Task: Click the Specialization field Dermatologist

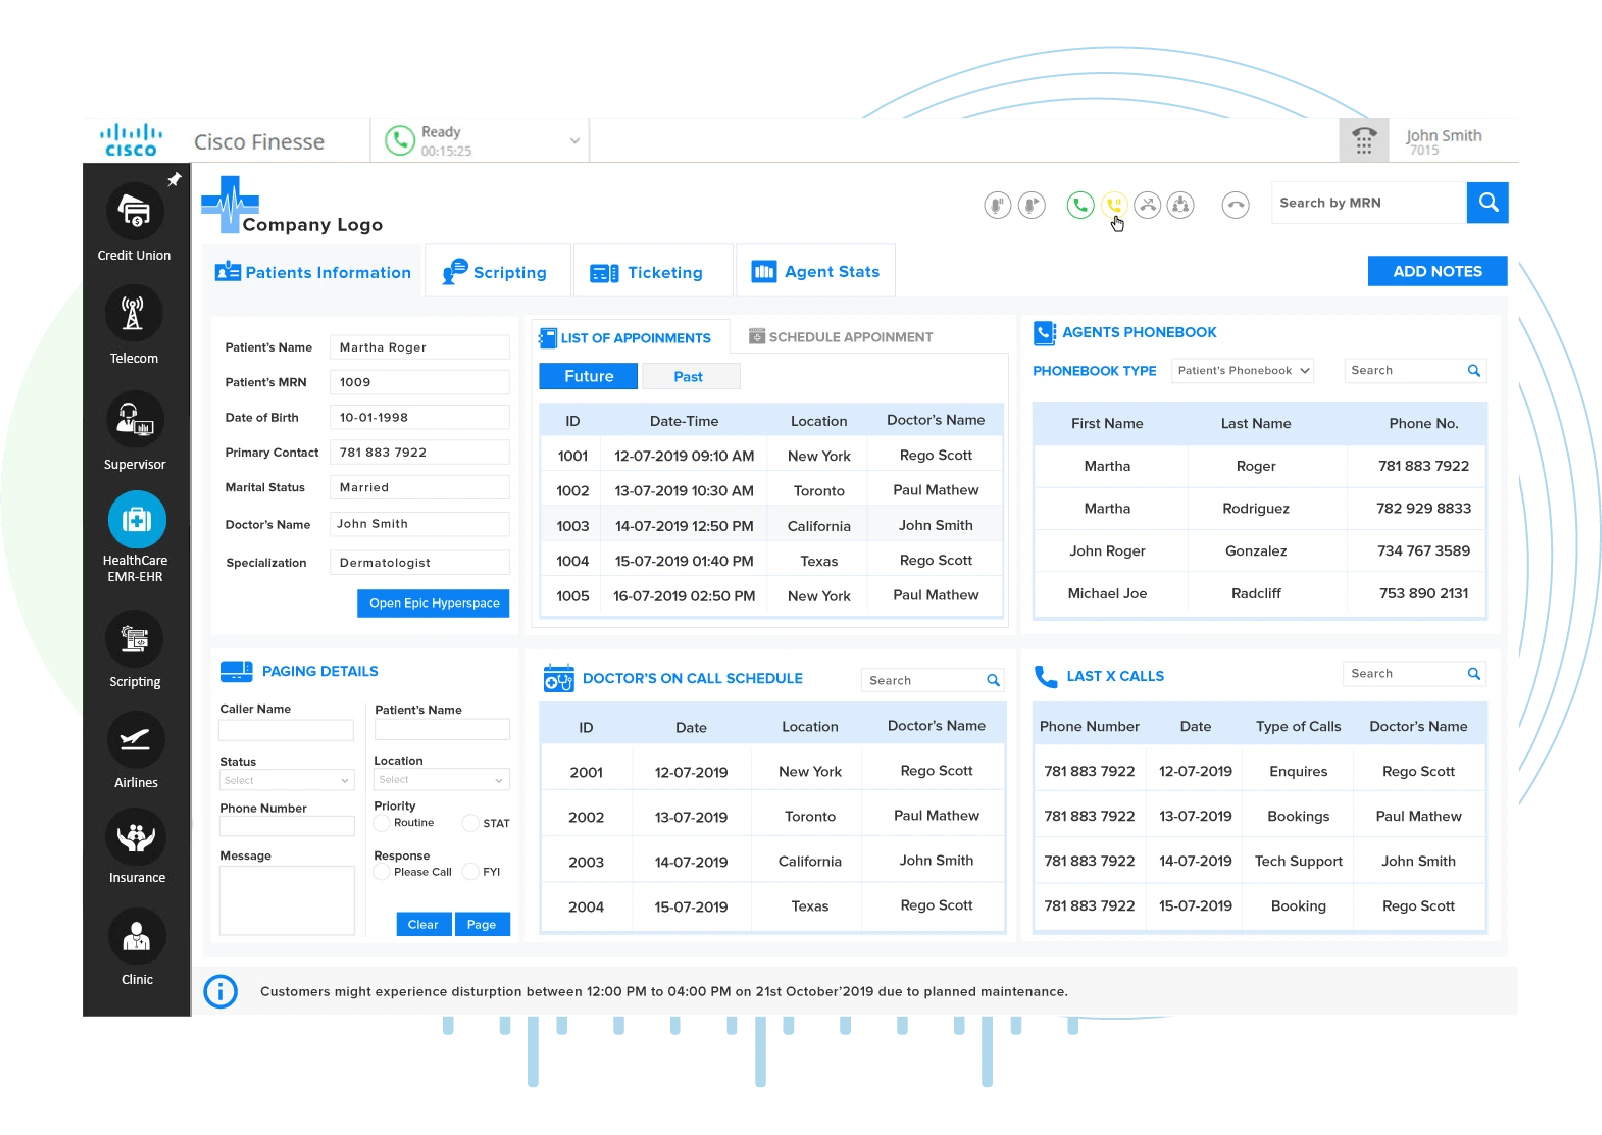Action: (419, 563)
